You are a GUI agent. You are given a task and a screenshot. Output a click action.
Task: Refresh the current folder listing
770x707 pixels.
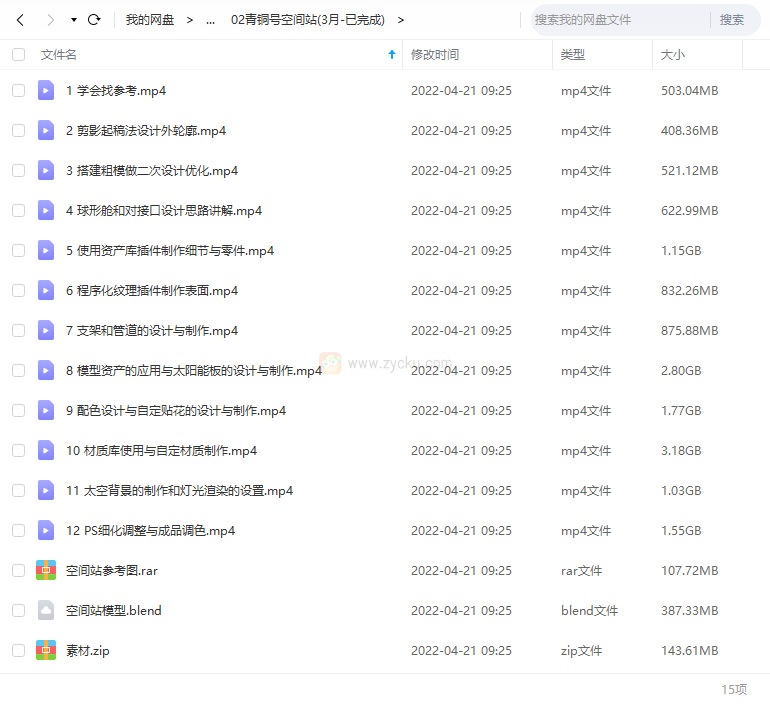(x=94, y=20)
